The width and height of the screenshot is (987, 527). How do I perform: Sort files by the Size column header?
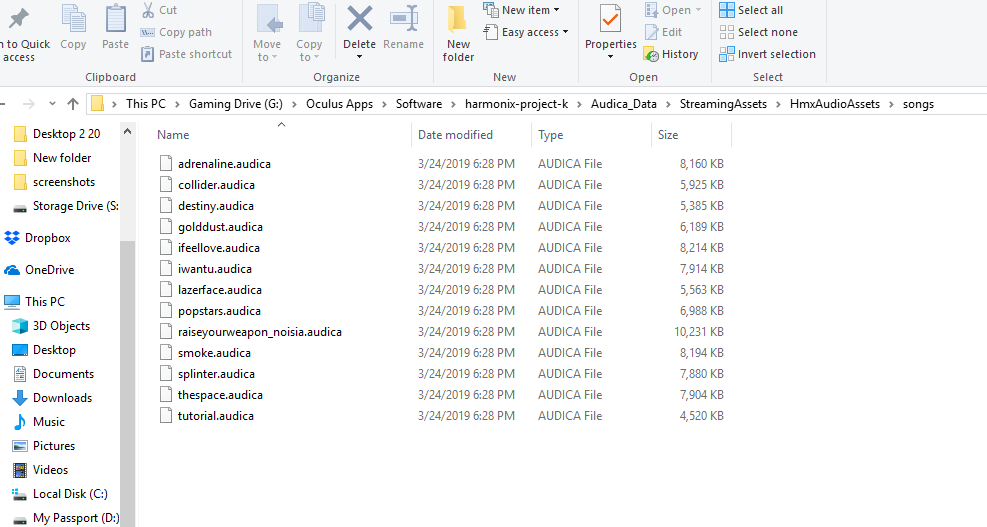pos(668,135)
